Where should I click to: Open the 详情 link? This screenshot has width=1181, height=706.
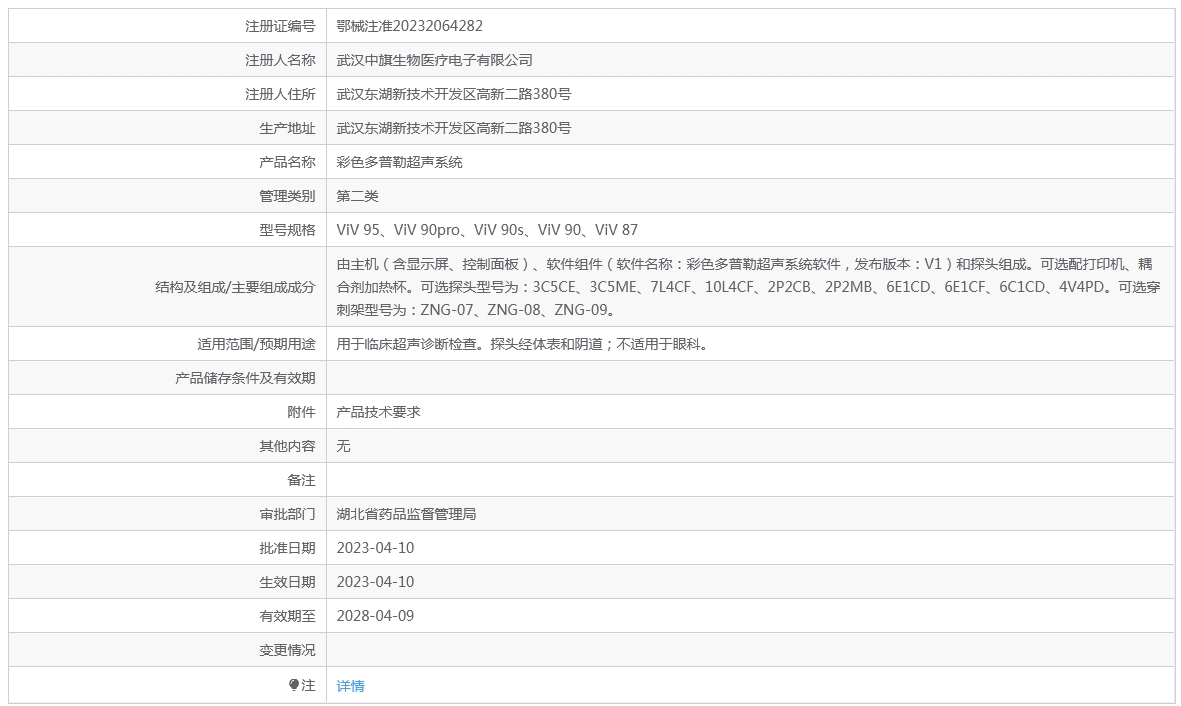[x=350, y=686]
